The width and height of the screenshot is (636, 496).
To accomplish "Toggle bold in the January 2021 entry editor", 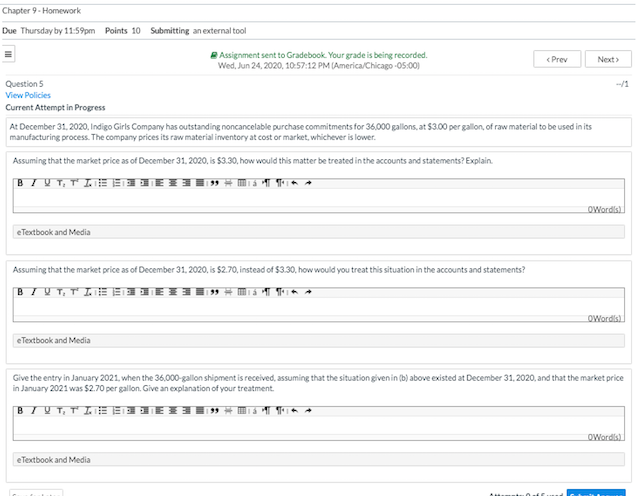I will coord(20,411).
